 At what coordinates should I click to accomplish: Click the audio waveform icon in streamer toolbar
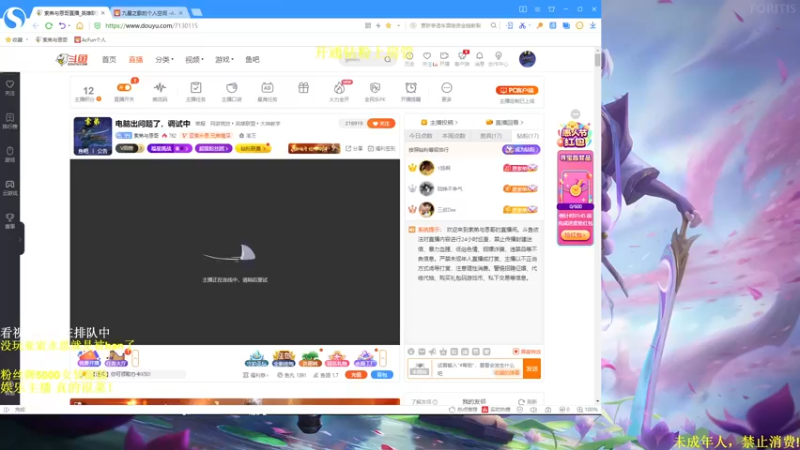tap(160, 88)
